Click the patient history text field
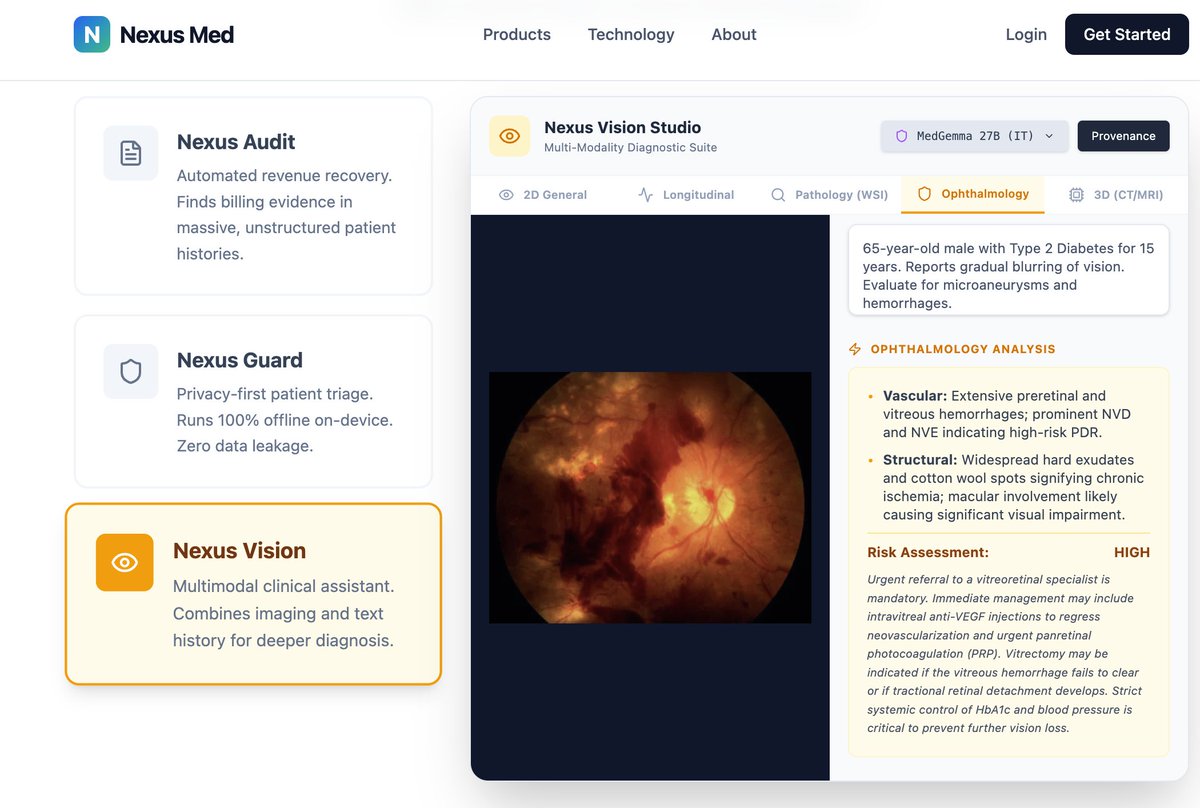The height and width of the screenshot is (808, 1200). 1009,270
